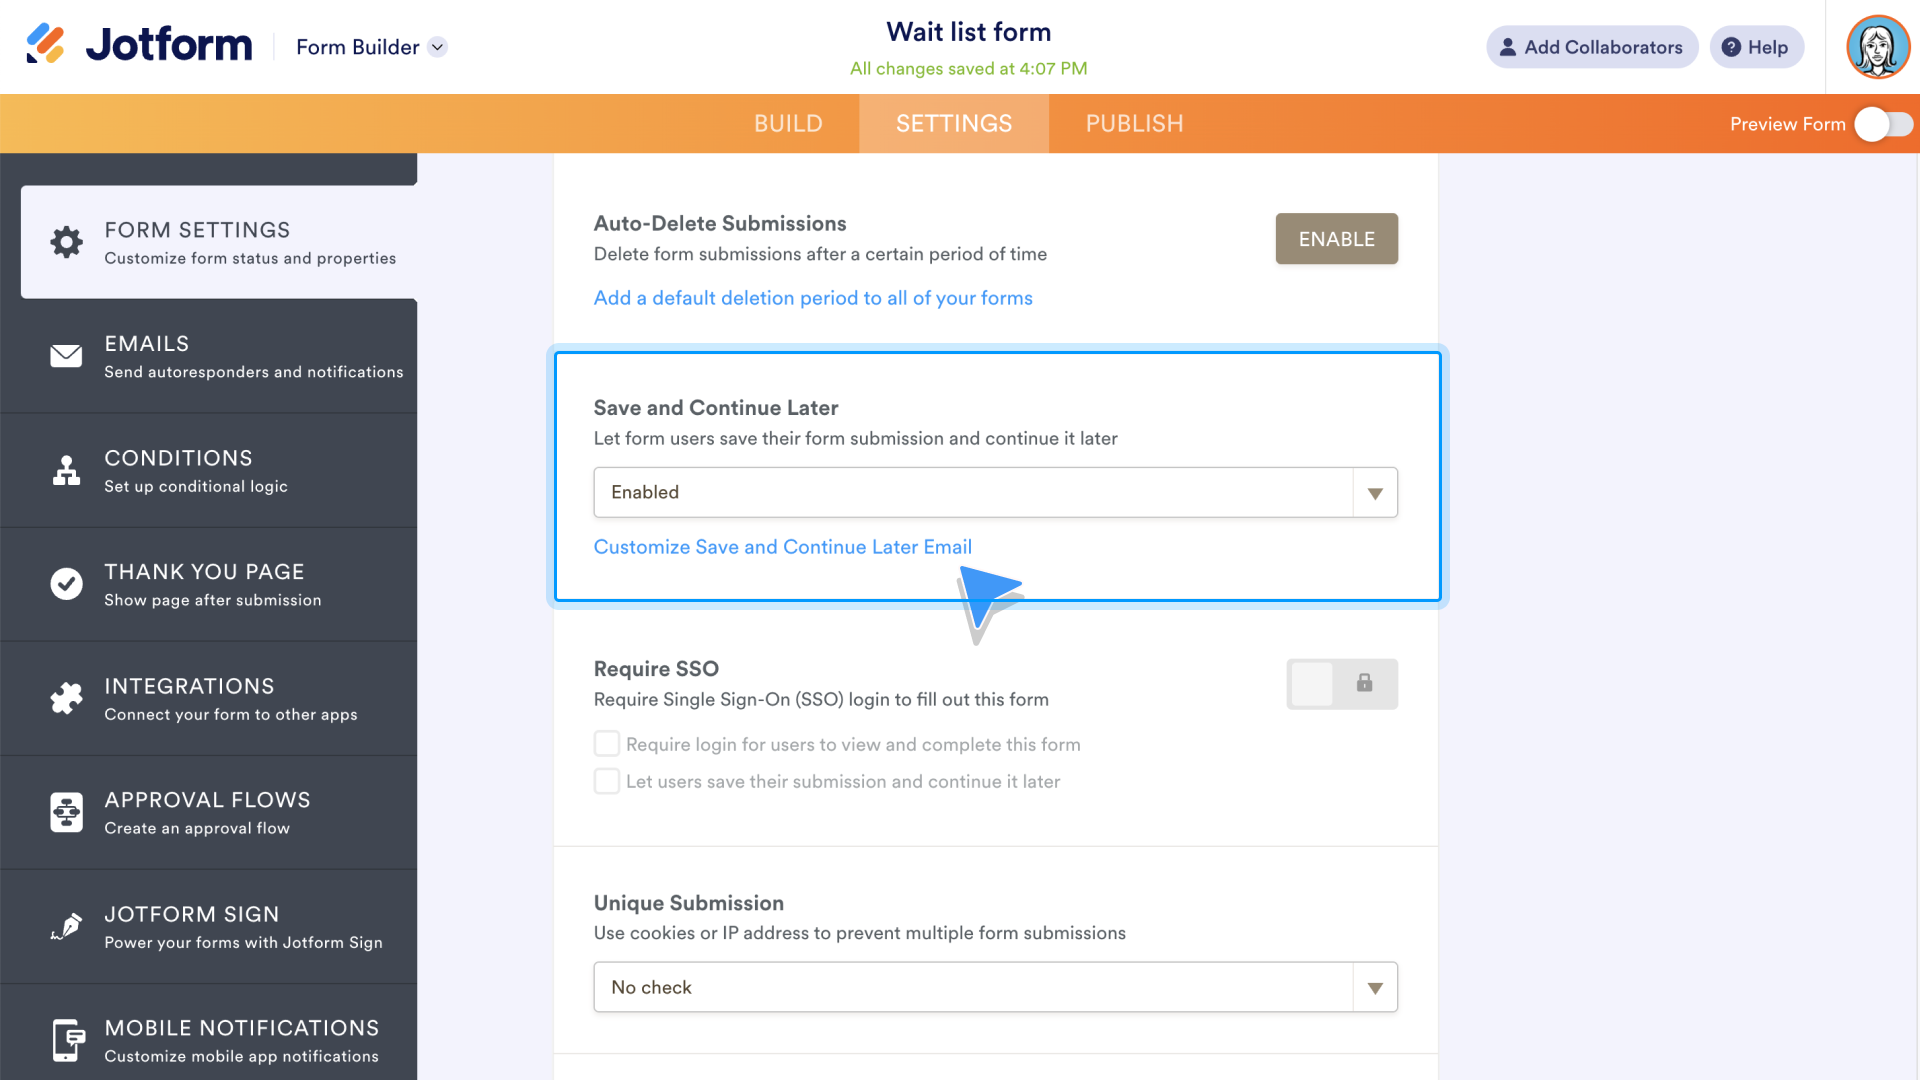Click Add a default deletion period link
The height and width of the screenshot is (1080, 1920).
click(812, 297)
